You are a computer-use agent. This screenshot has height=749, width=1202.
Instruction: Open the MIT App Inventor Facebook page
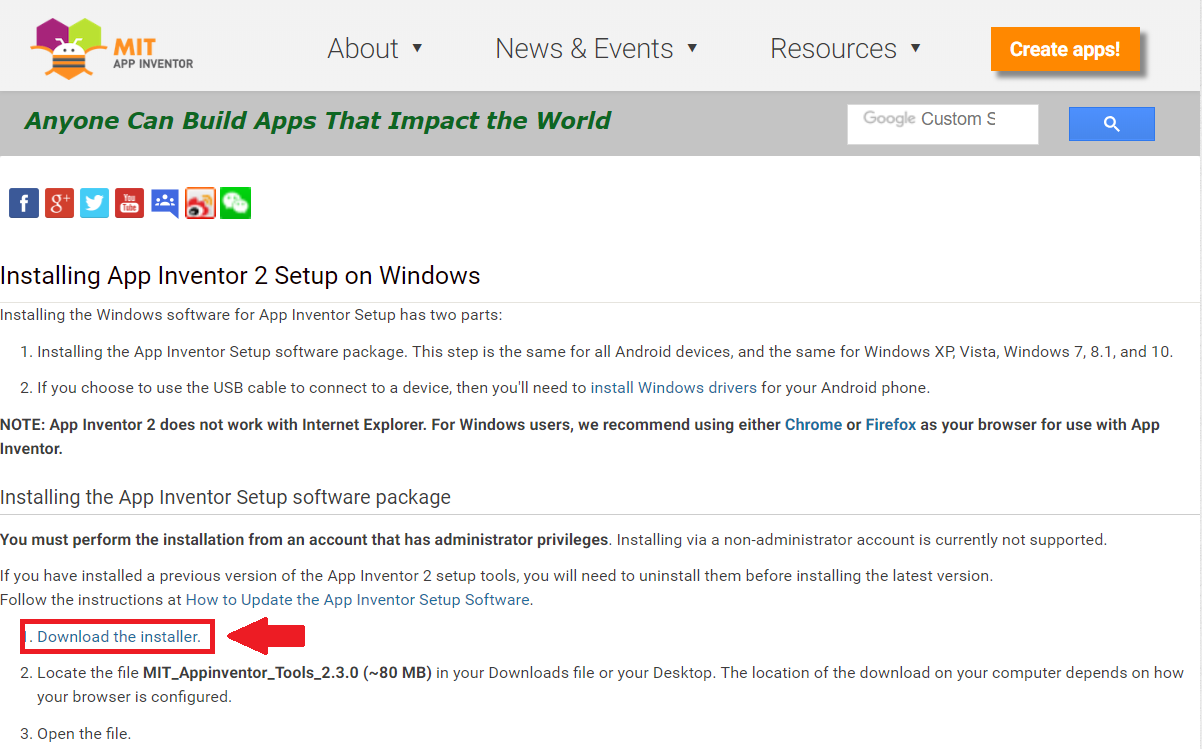[x=23, y=203]
